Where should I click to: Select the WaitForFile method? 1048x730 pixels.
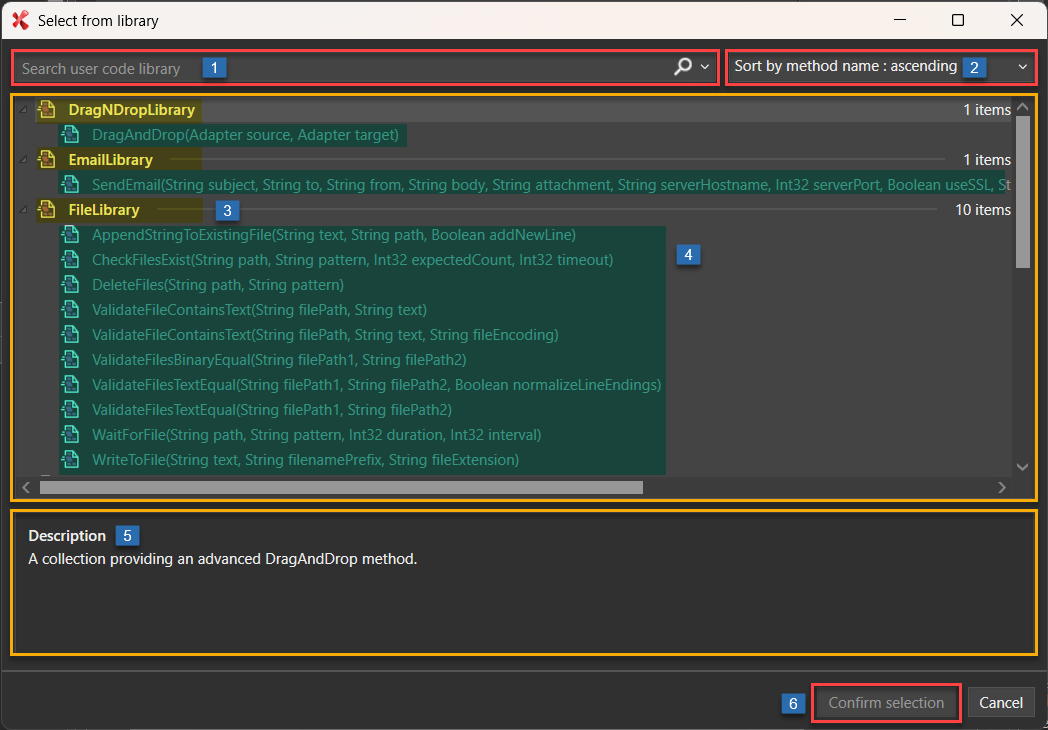coord(316,435)
